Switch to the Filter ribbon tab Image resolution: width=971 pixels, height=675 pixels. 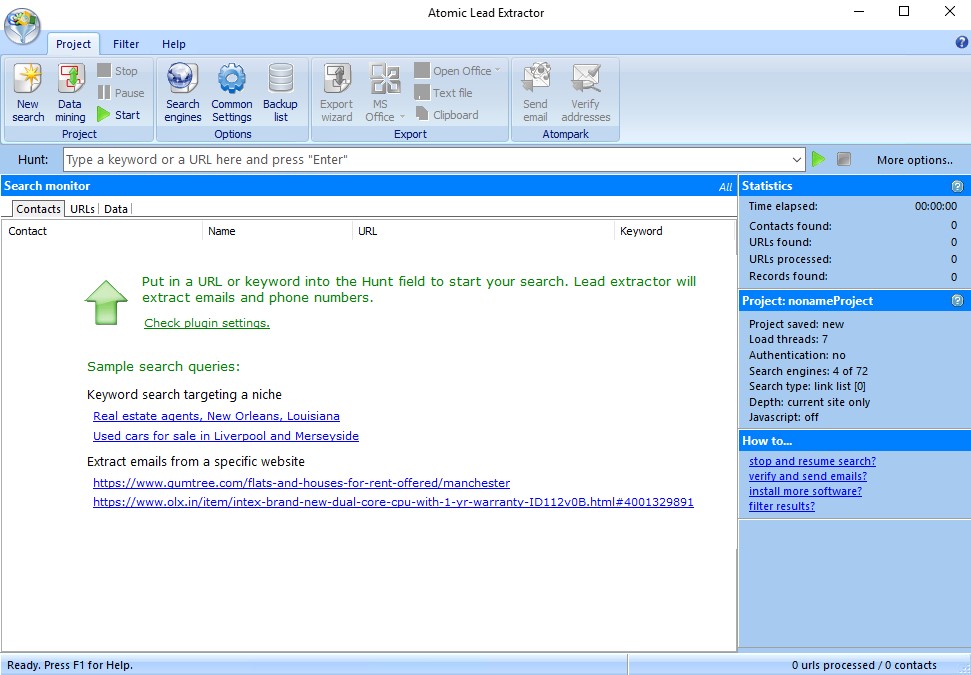pyautogui.click(x=126, y=44)
